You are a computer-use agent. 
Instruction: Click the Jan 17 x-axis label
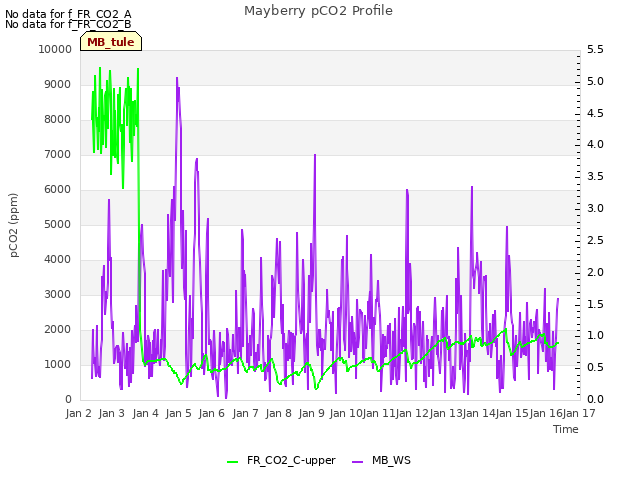(579, 413)
